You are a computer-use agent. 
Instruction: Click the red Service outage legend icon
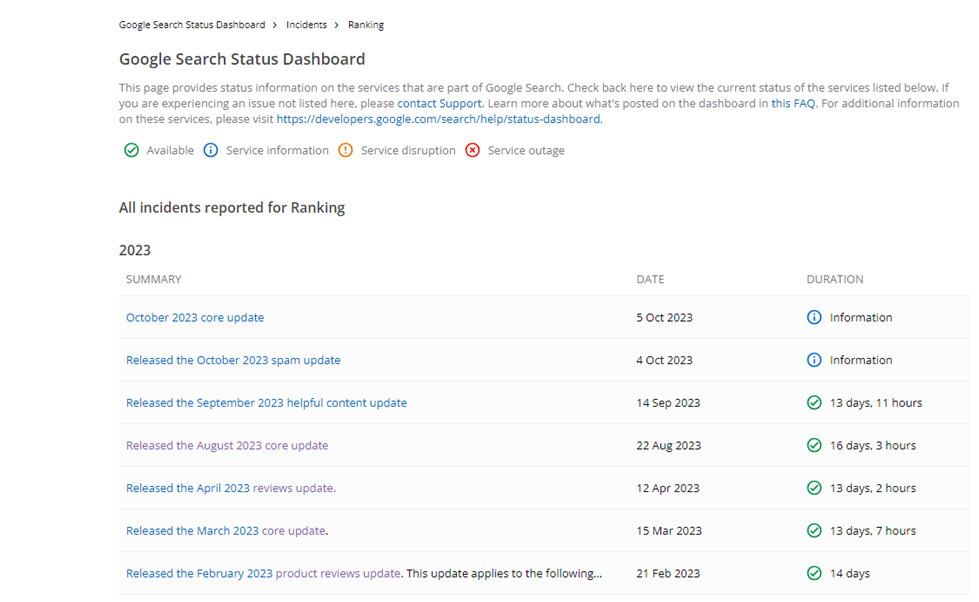(473, 150)
